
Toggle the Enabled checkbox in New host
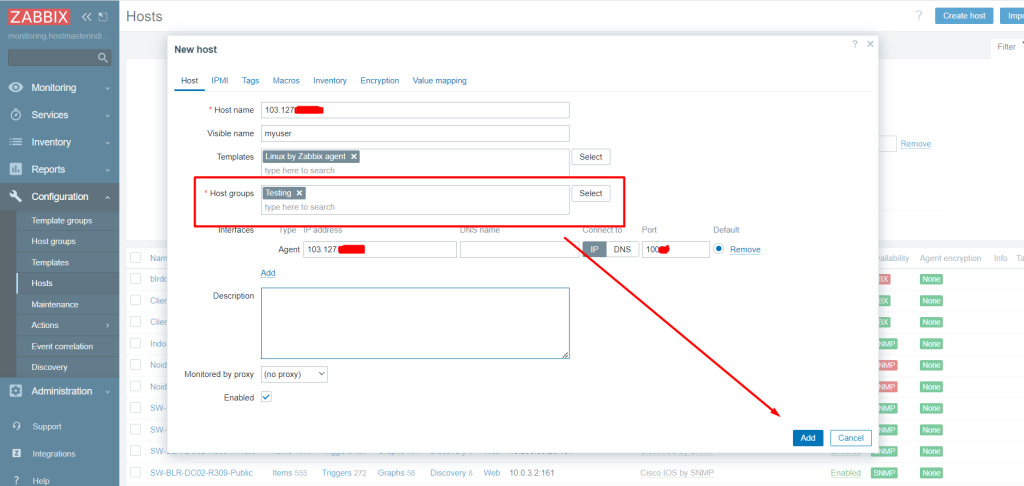point(266,397)
